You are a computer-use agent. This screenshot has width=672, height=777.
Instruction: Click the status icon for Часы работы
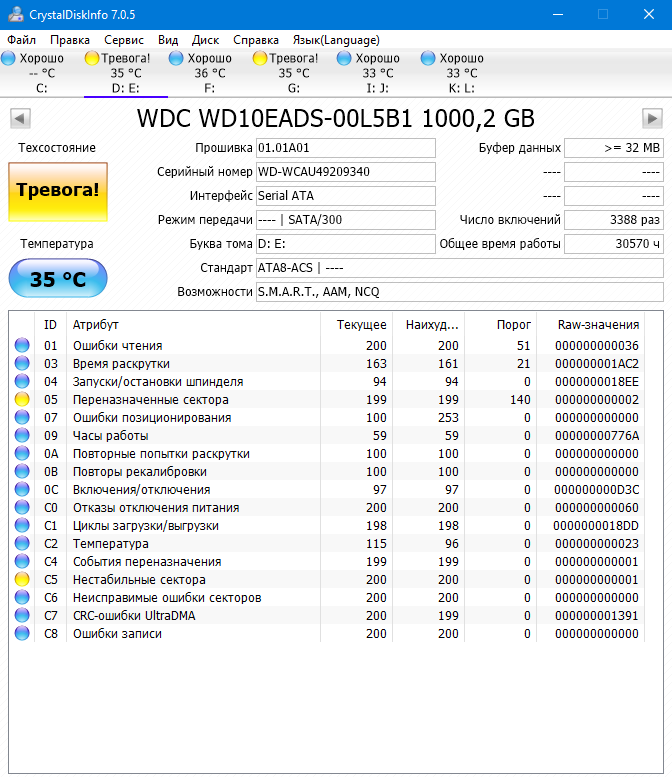[x=22, y=436]
